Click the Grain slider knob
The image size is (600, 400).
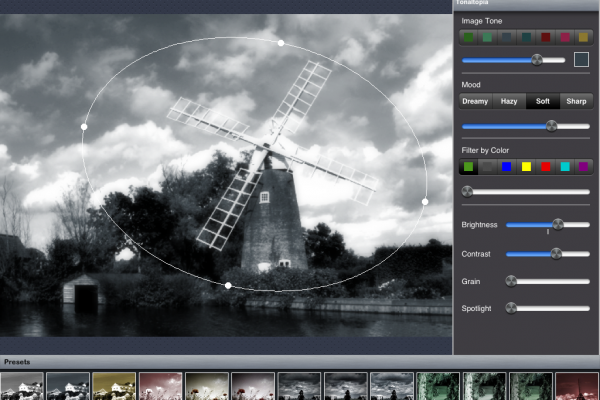(511, 281)
